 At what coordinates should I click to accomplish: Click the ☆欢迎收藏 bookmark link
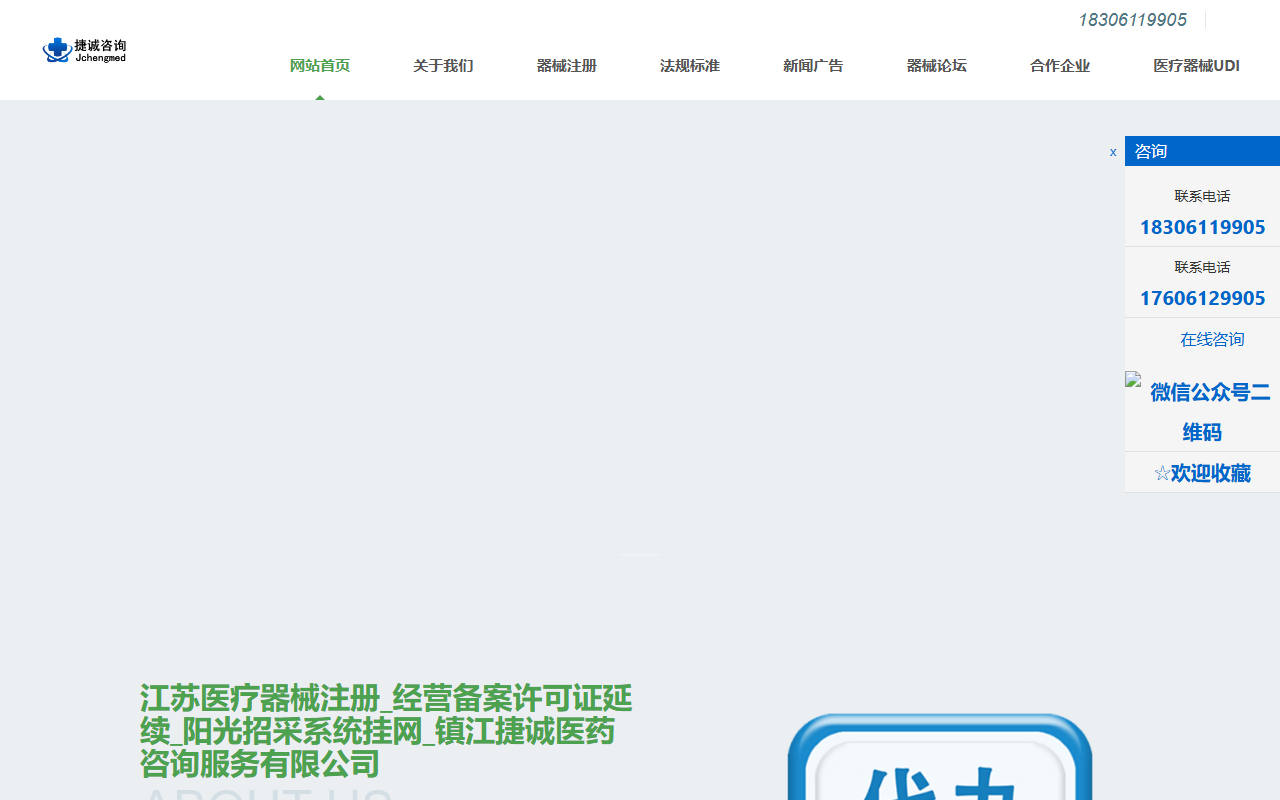point(1202,473)
